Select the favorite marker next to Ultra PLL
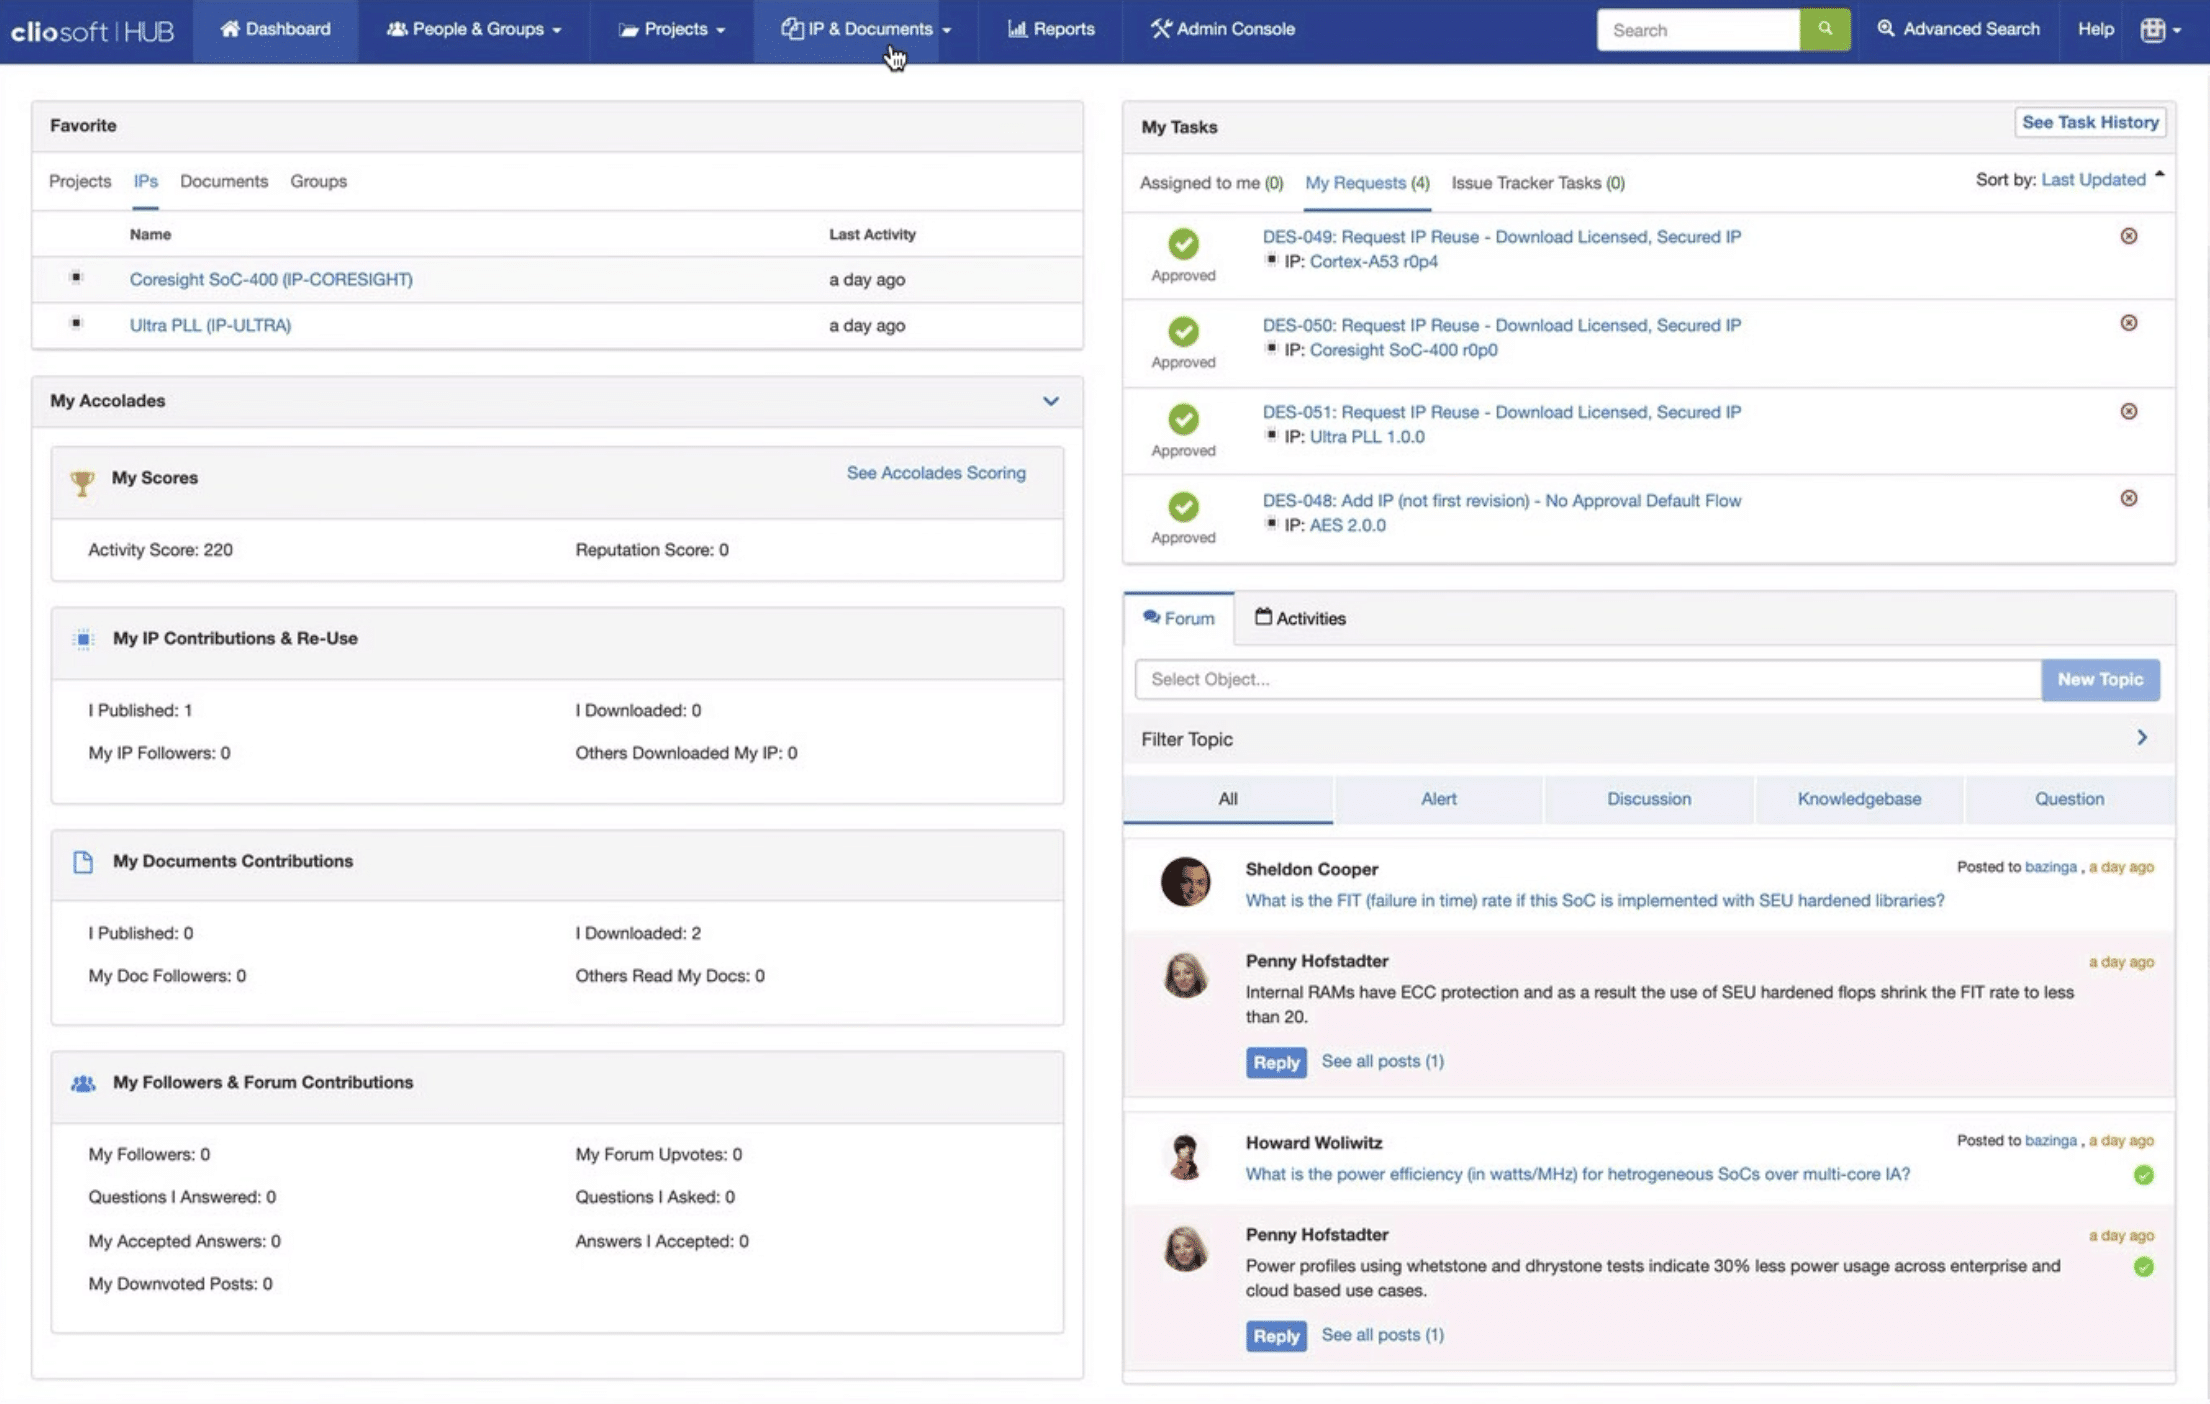 [77, 322]
